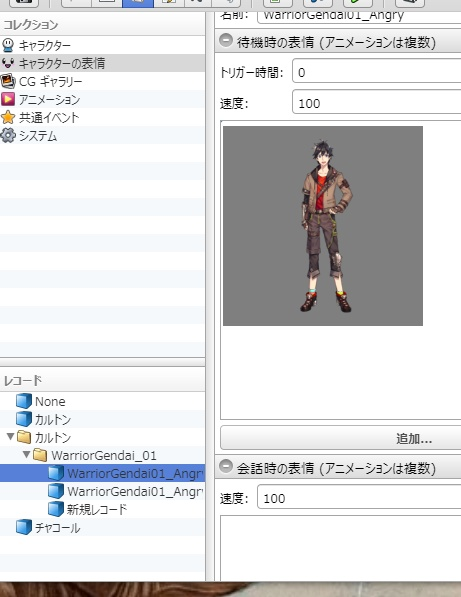Select the WarriorGendai_01 folder
The width and height of the screenshot is (461, 597).
102,455
